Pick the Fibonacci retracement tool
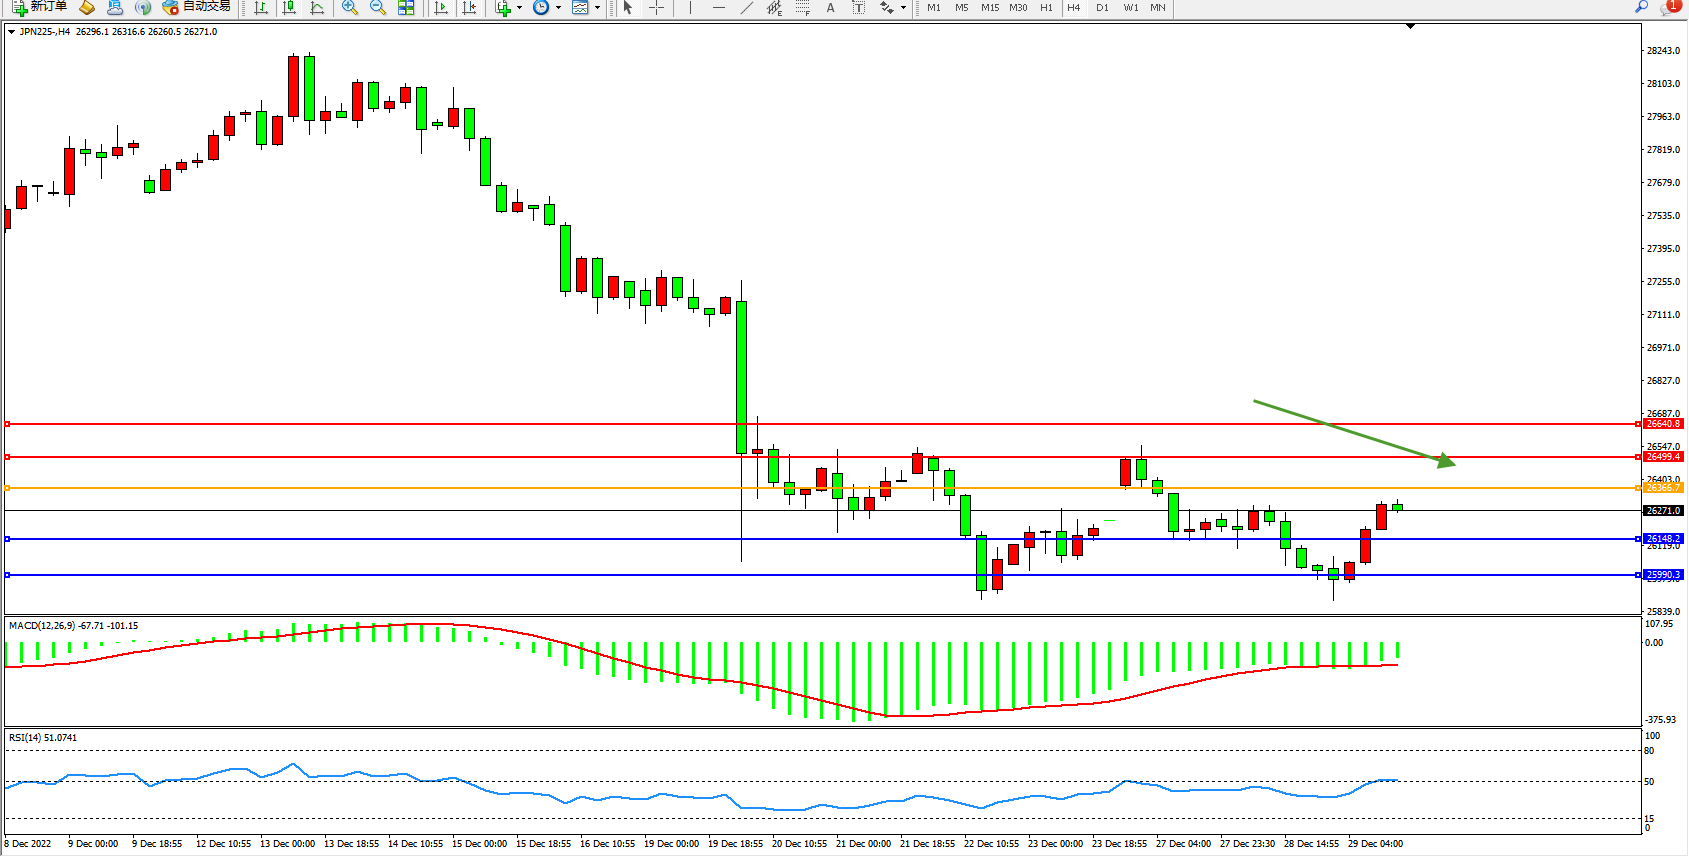 [x=802, y=8]
